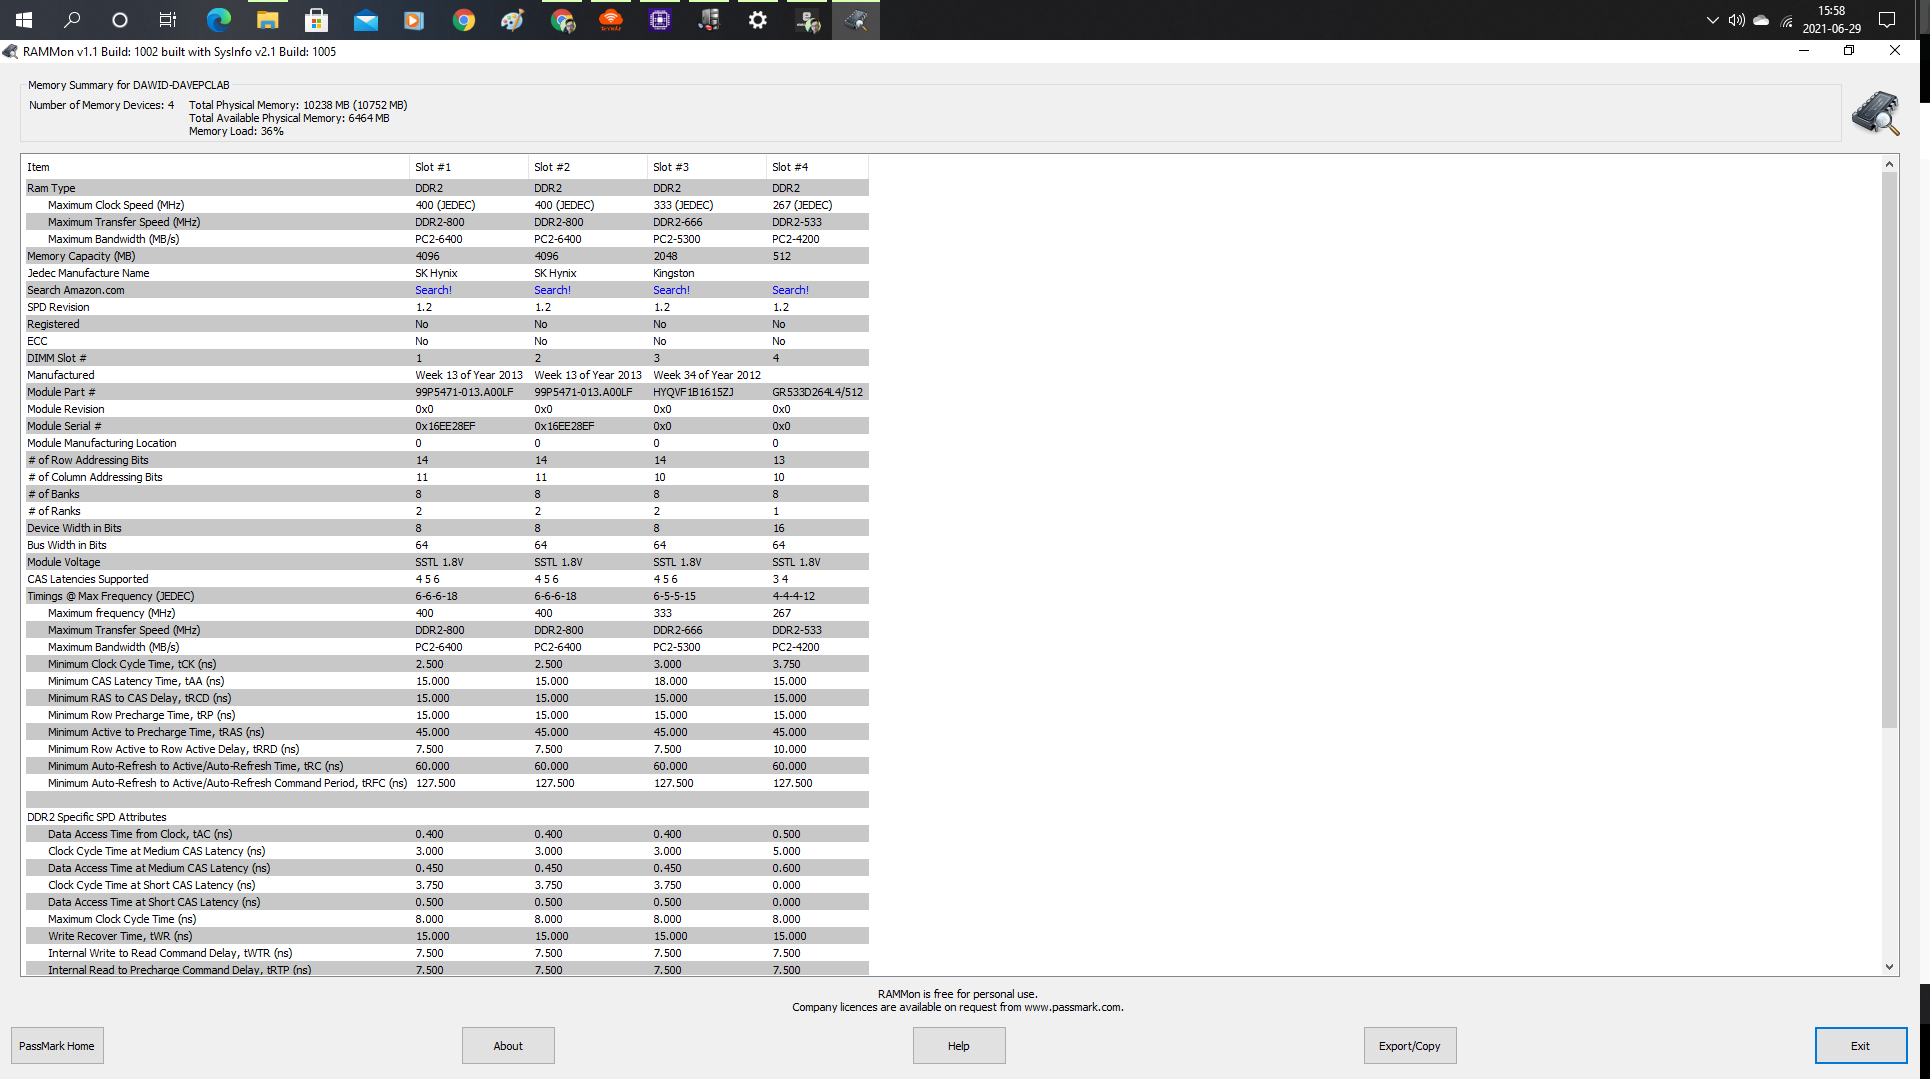Click the Item column header
Screen dimensions: 1930x1079
point(216,167)
